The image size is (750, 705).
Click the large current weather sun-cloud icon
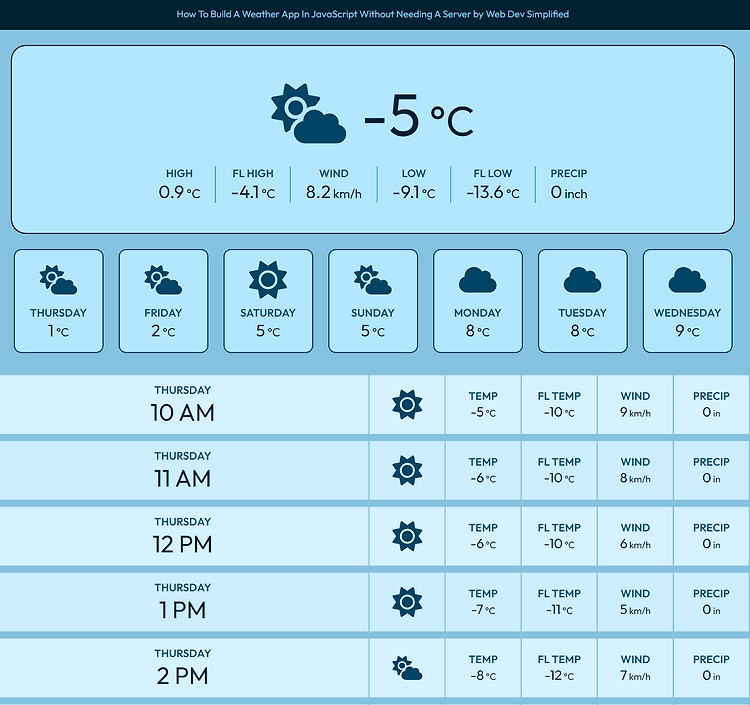(x=309, y=113)
